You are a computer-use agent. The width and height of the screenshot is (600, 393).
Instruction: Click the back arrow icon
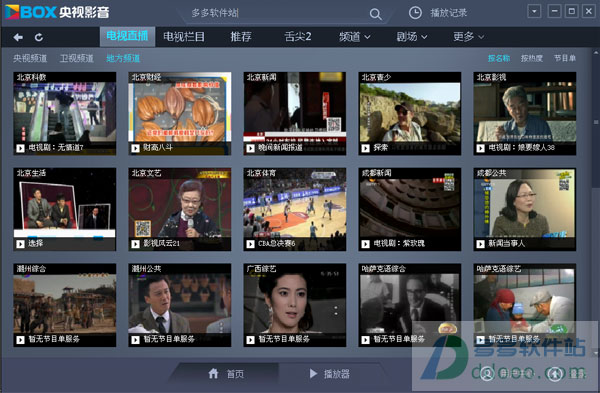pyautogui.click(x=18, y=37)
